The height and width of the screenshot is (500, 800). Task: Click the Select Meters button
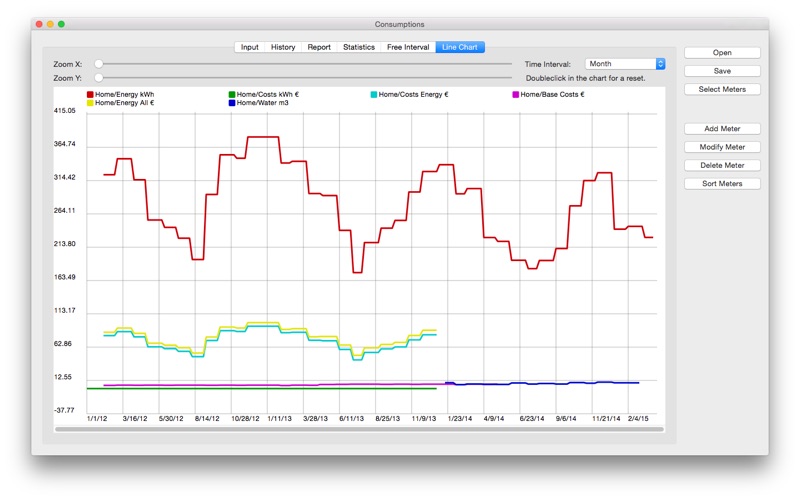(722, 89)
